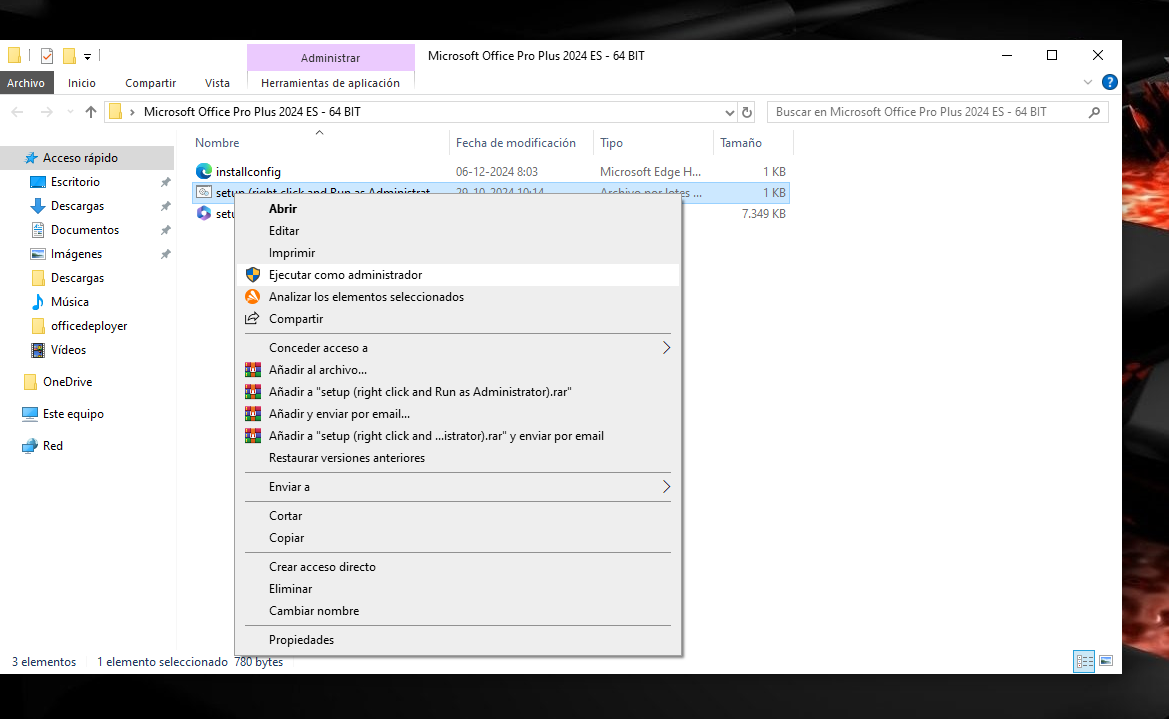
Task: Switch to the Compartir ribbon tab
Action: 151,83
